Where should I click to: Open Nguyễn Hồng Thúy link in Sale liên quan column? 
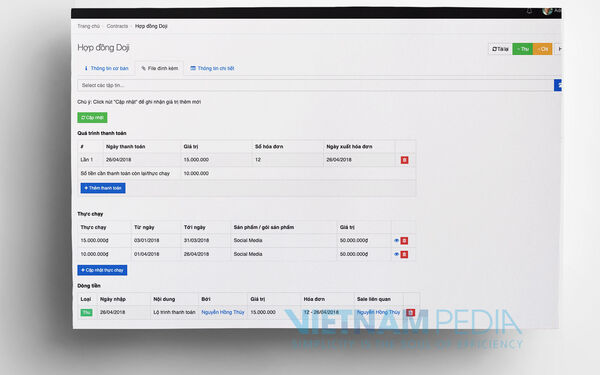378,312
